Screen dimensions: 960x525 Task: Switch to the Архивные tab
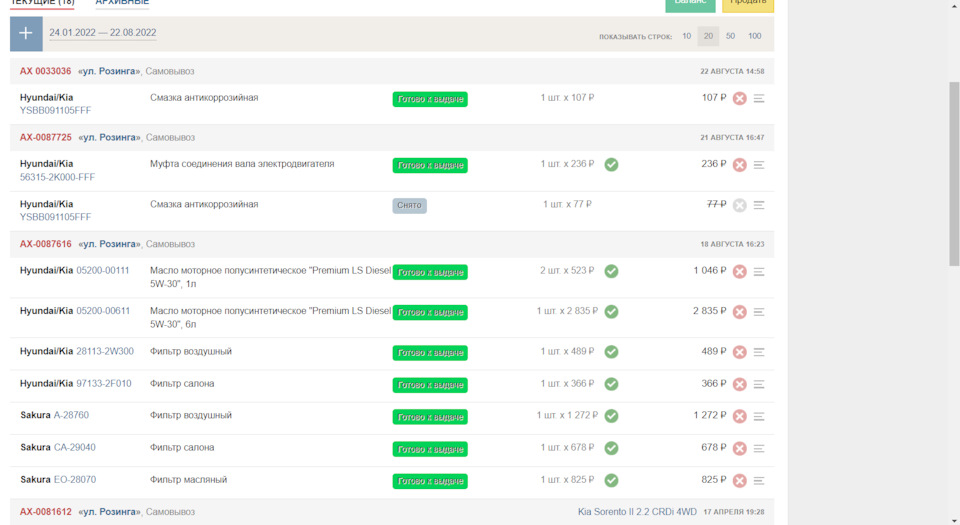point(122,3)
